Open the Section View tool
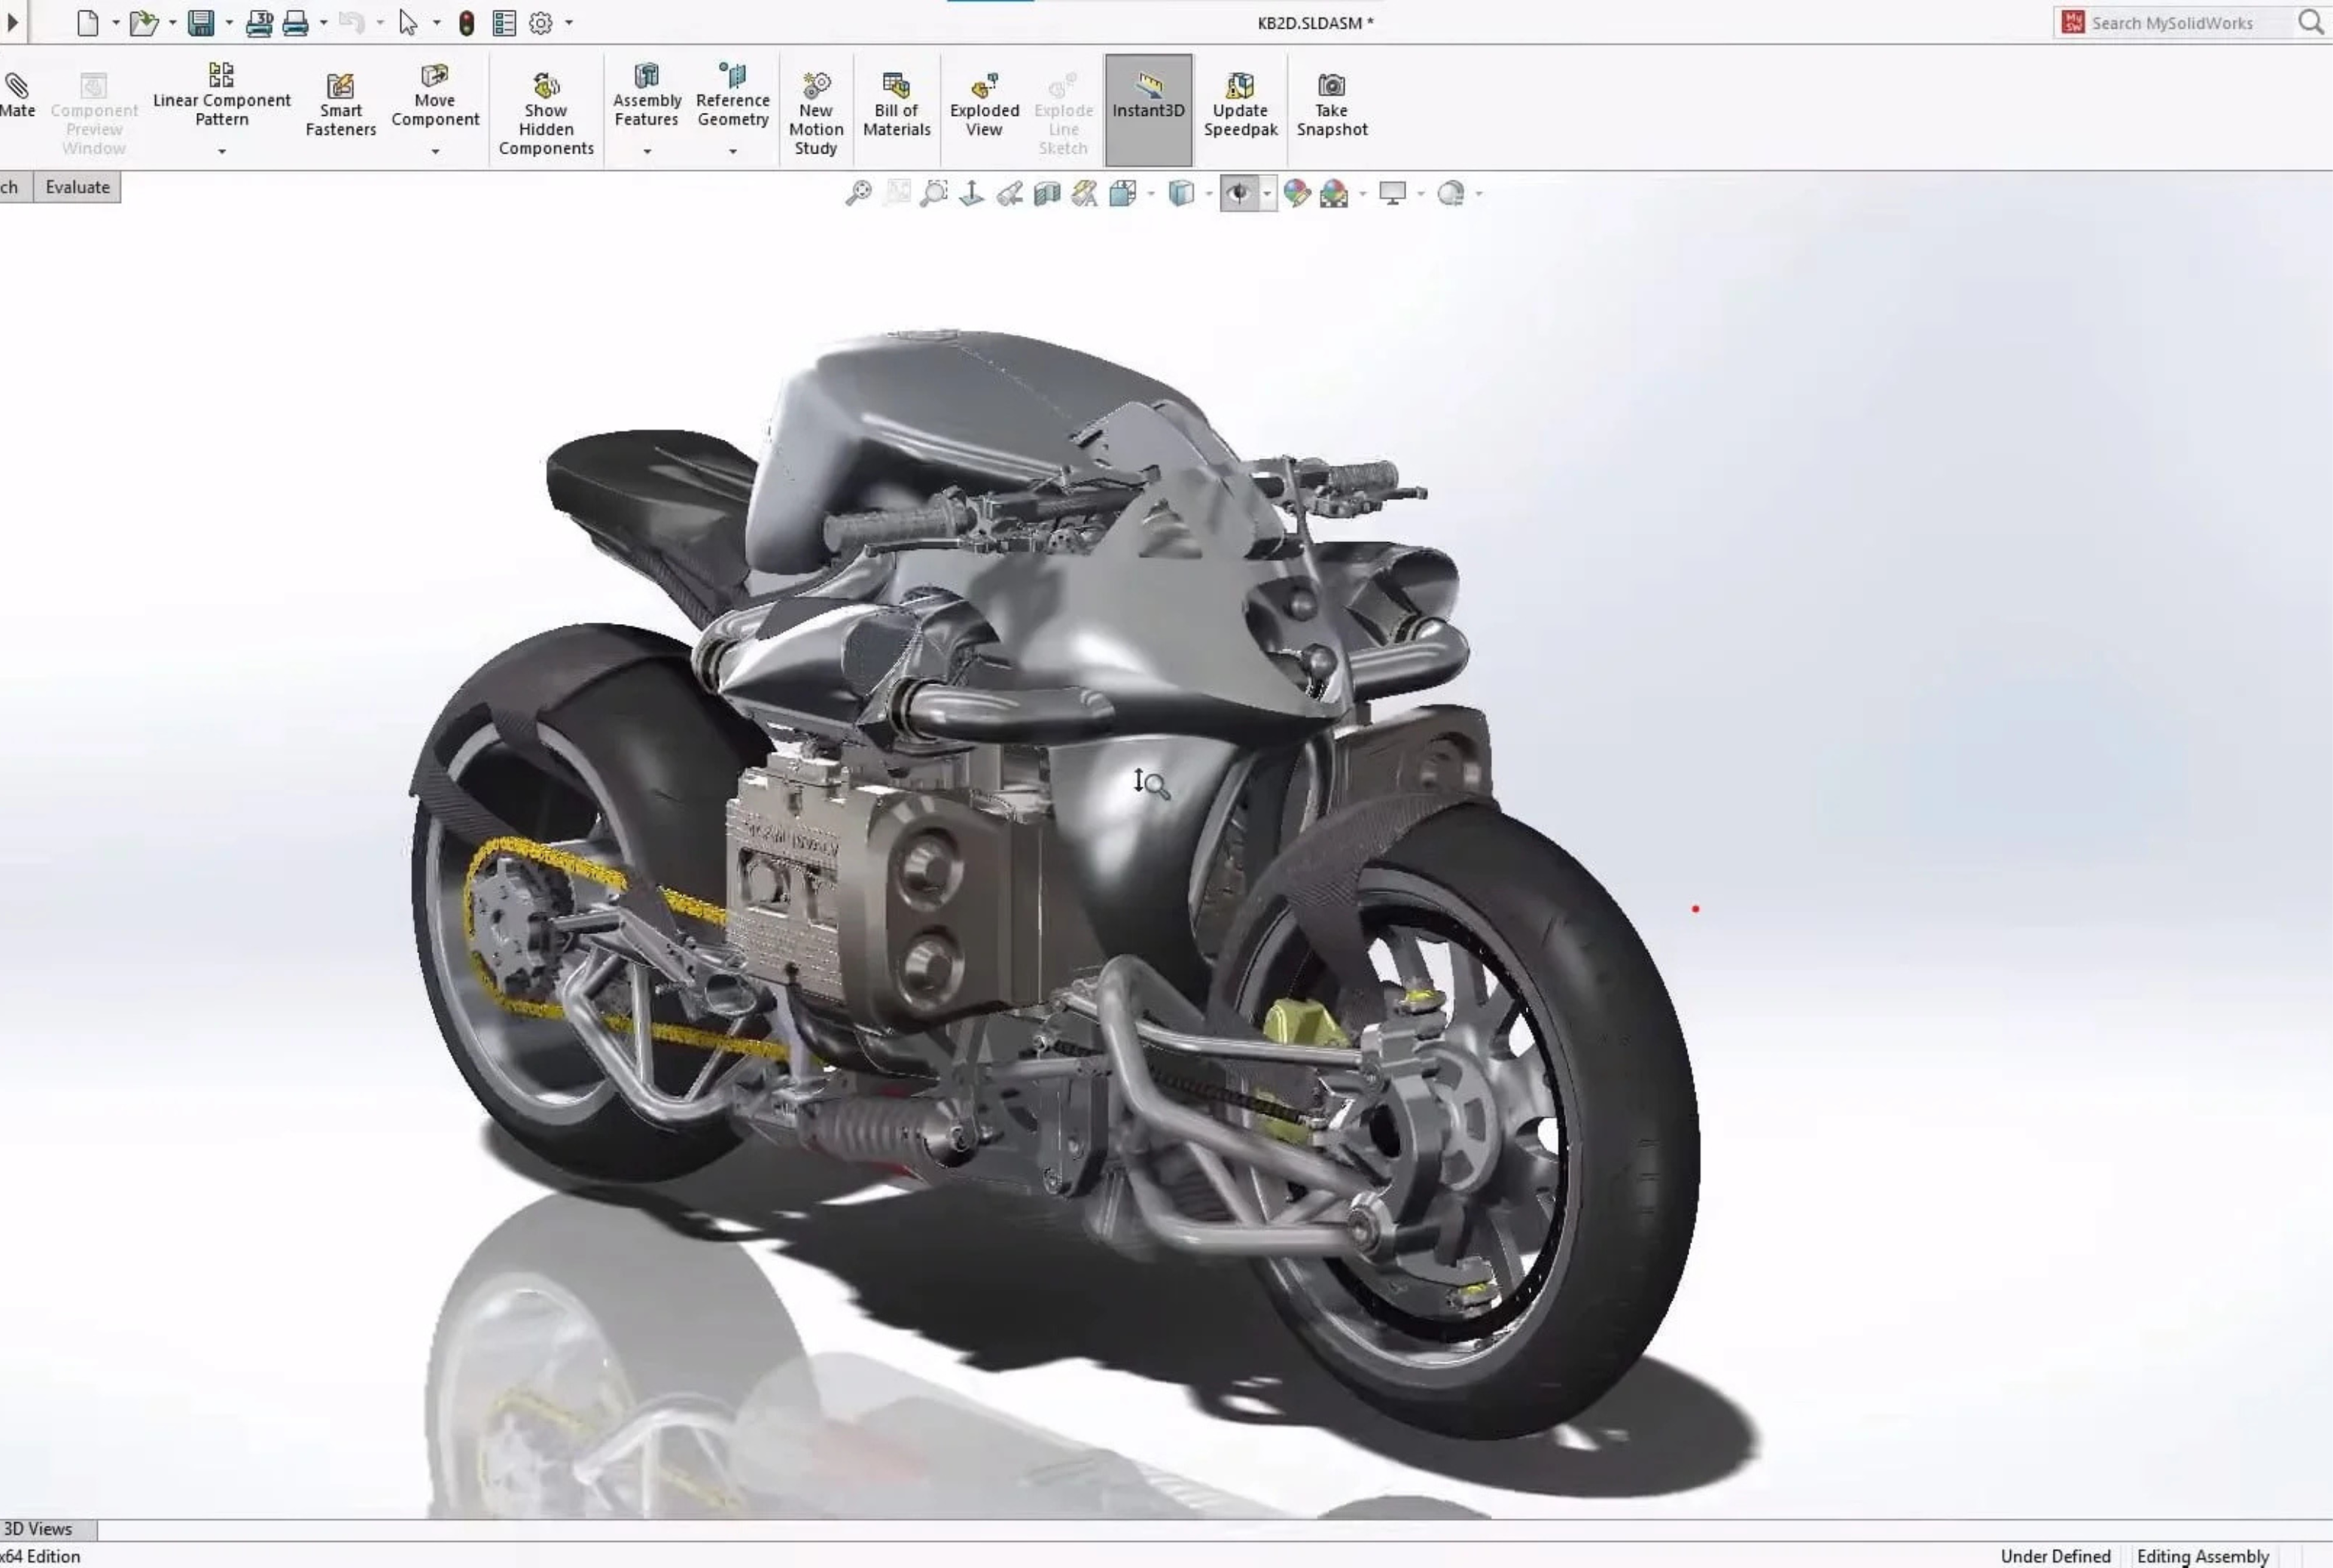 coord(1047,193)
